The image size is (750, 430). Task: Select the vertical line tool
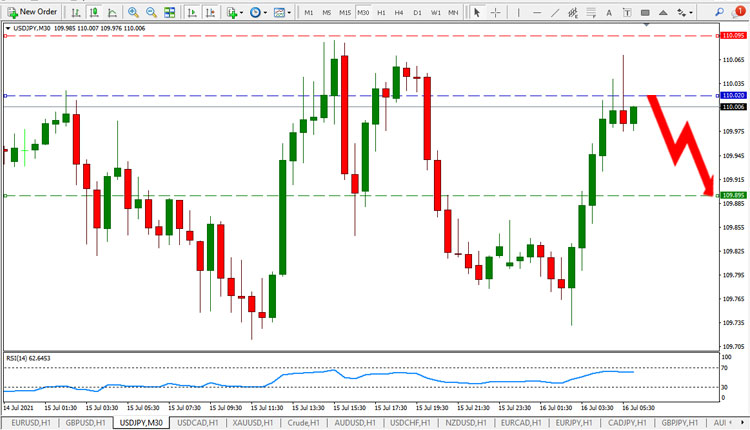[x=518, y=12]
